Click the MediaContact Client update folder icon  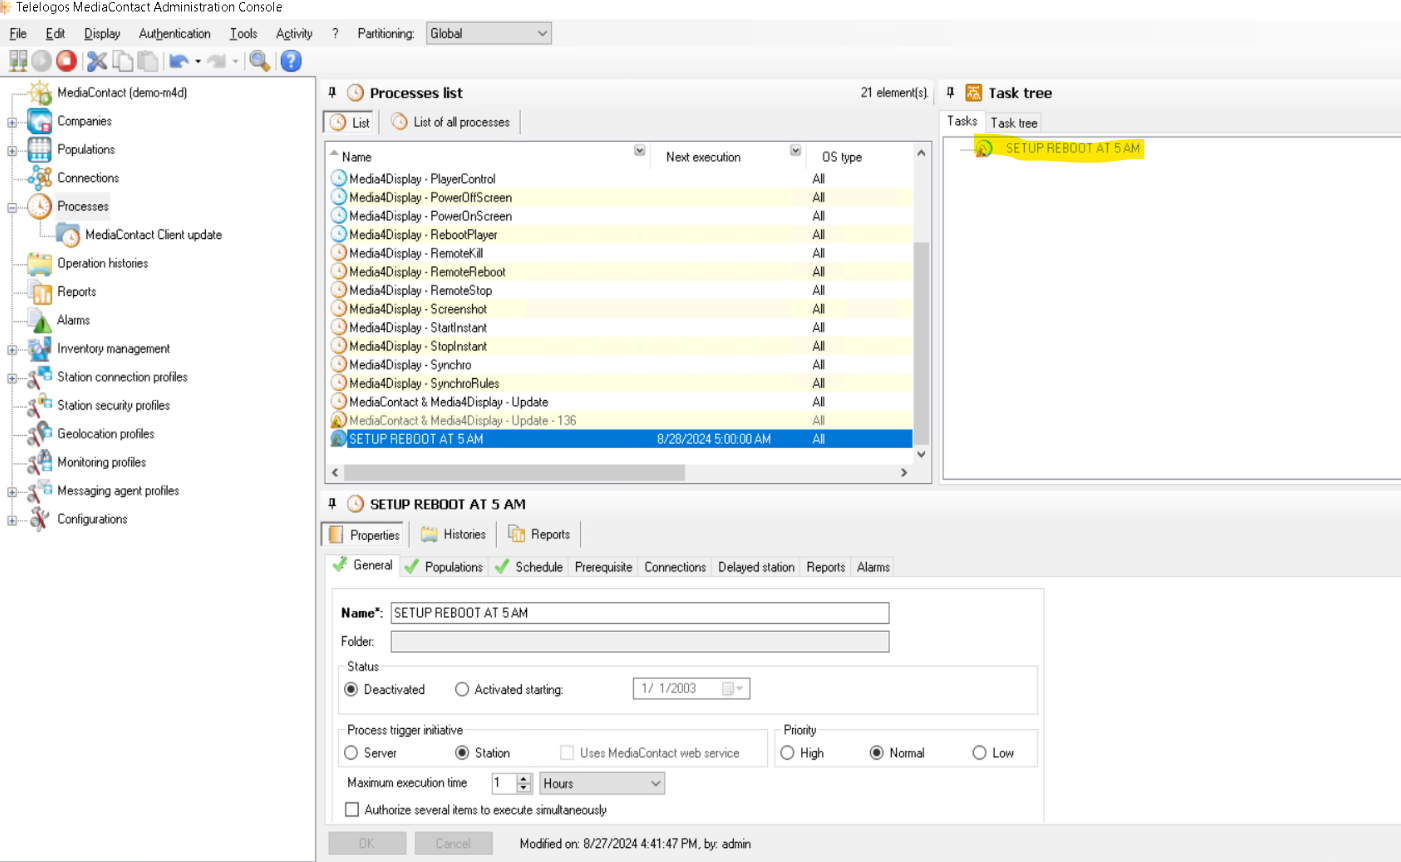pos(67,235)
